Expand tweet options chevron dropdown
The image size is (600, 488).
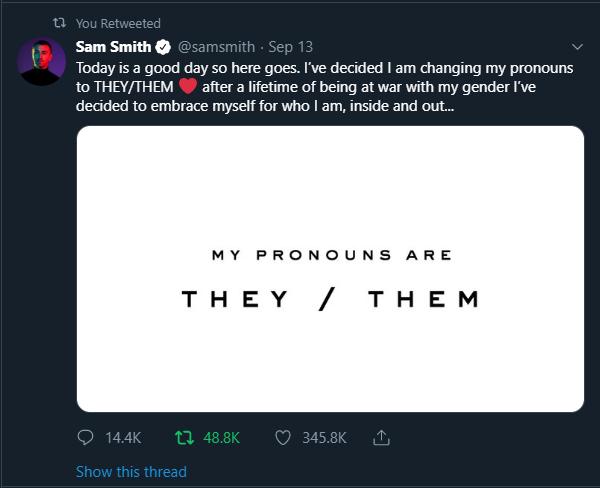pos(577,47)
